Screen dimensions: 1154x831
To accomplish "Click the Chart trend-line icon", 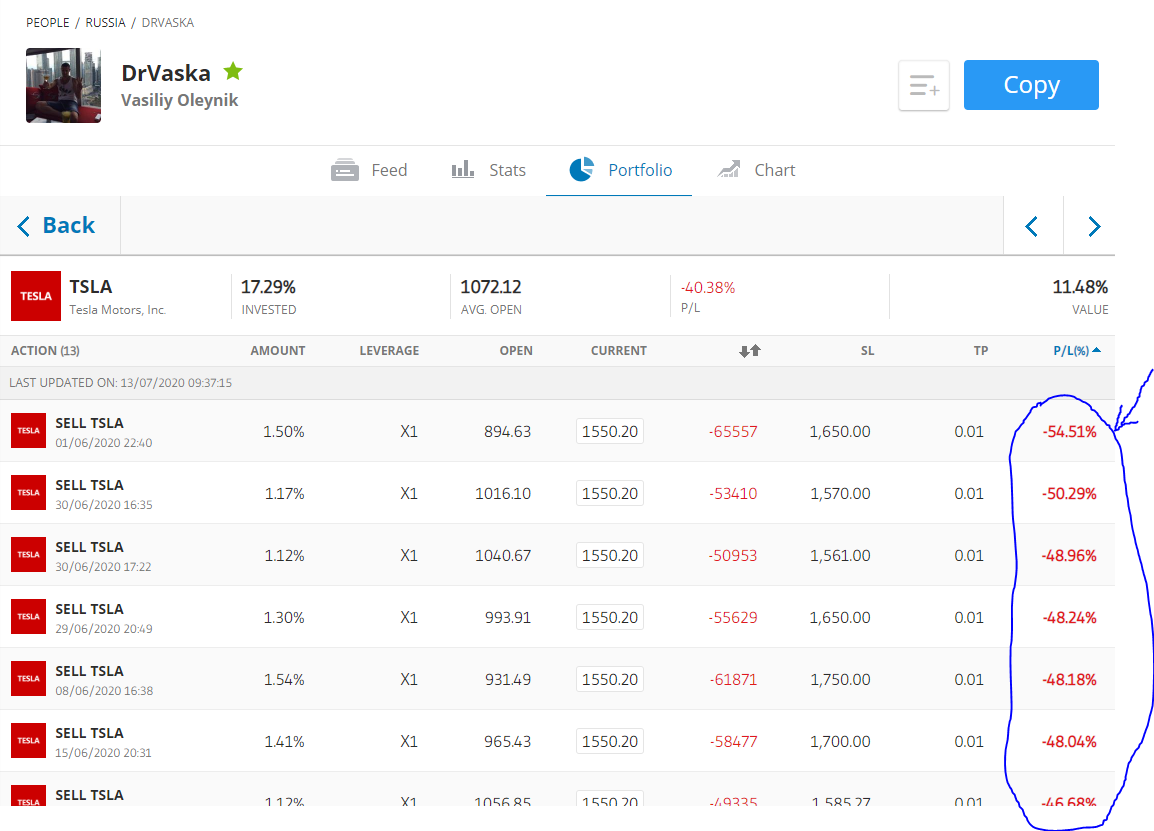I will click(729, 170).
